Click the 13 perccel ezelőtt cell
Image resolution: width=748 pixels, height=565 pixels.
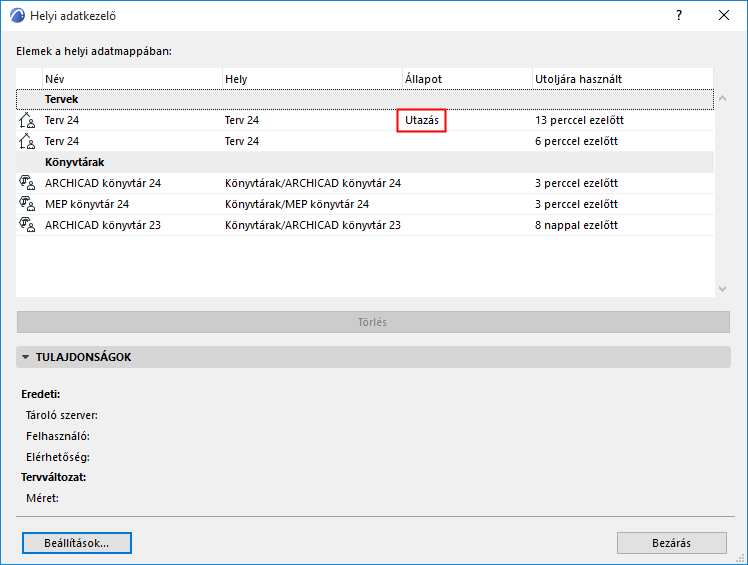(579, 120)
